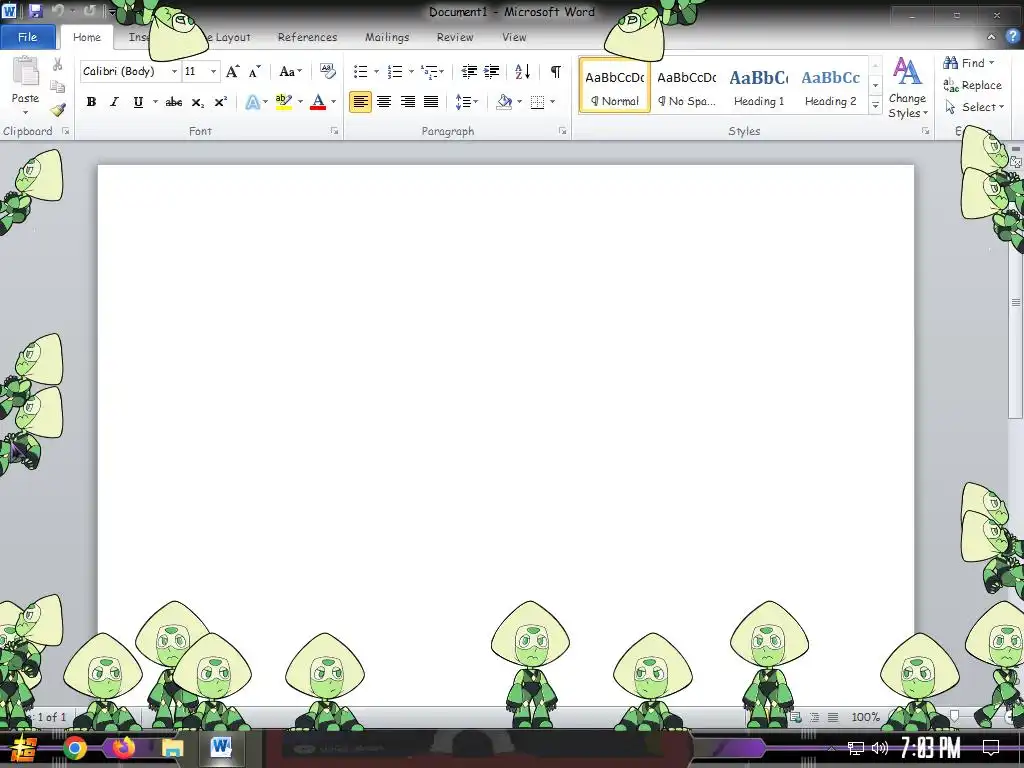This screenshot has width=1024, height=768.
Task: Align text to the right
Action: [408, 102]
